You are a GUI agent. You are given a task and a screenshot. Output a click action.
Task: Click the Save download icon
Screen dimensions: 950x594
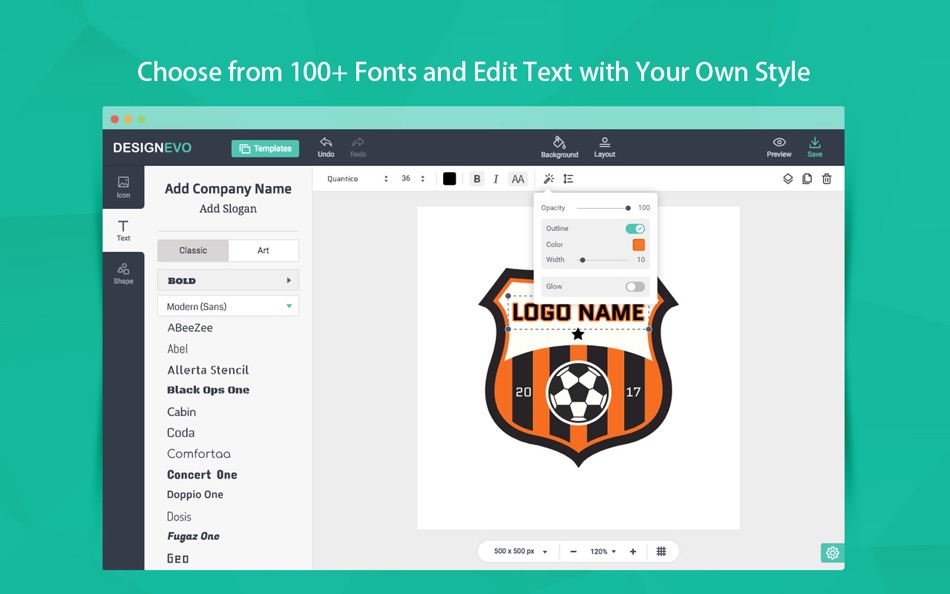click(x=815, y=142)
